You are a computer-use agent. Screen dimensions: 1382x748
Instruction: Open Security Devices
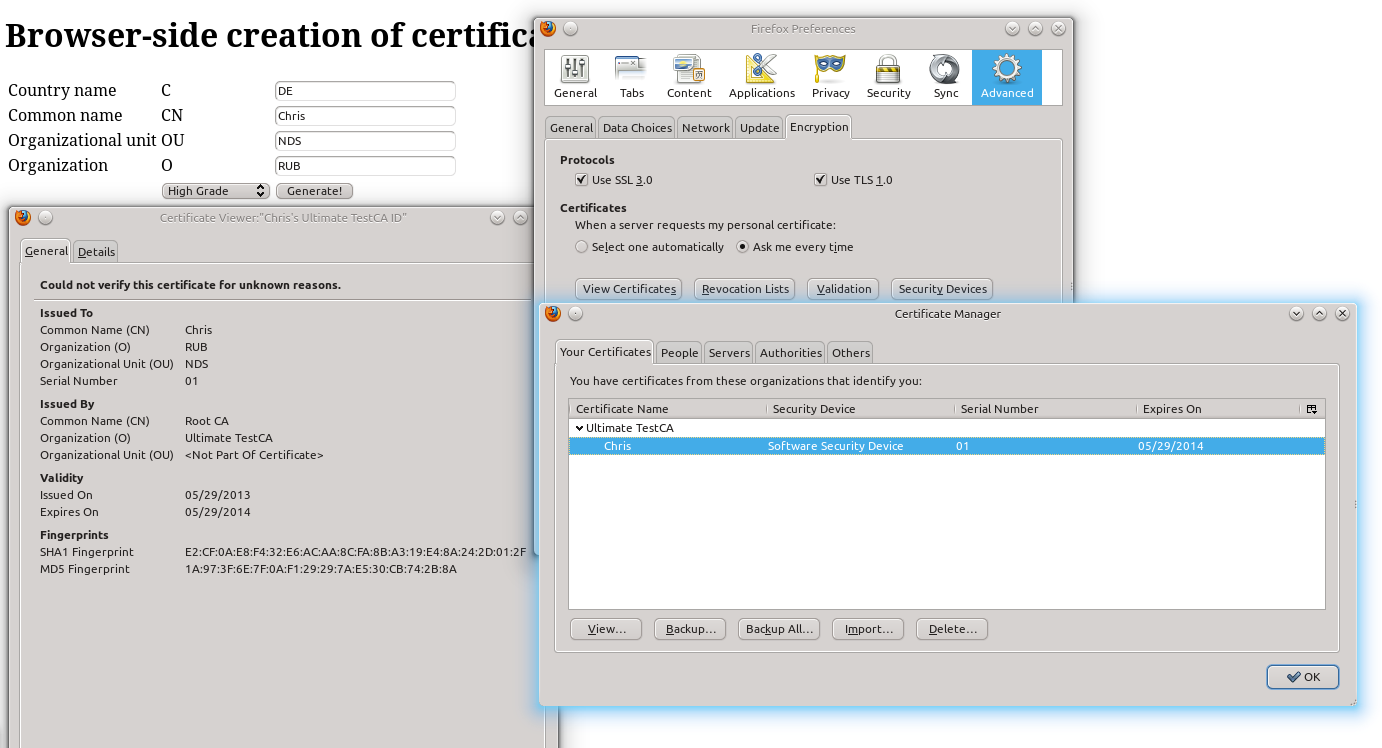942,289
